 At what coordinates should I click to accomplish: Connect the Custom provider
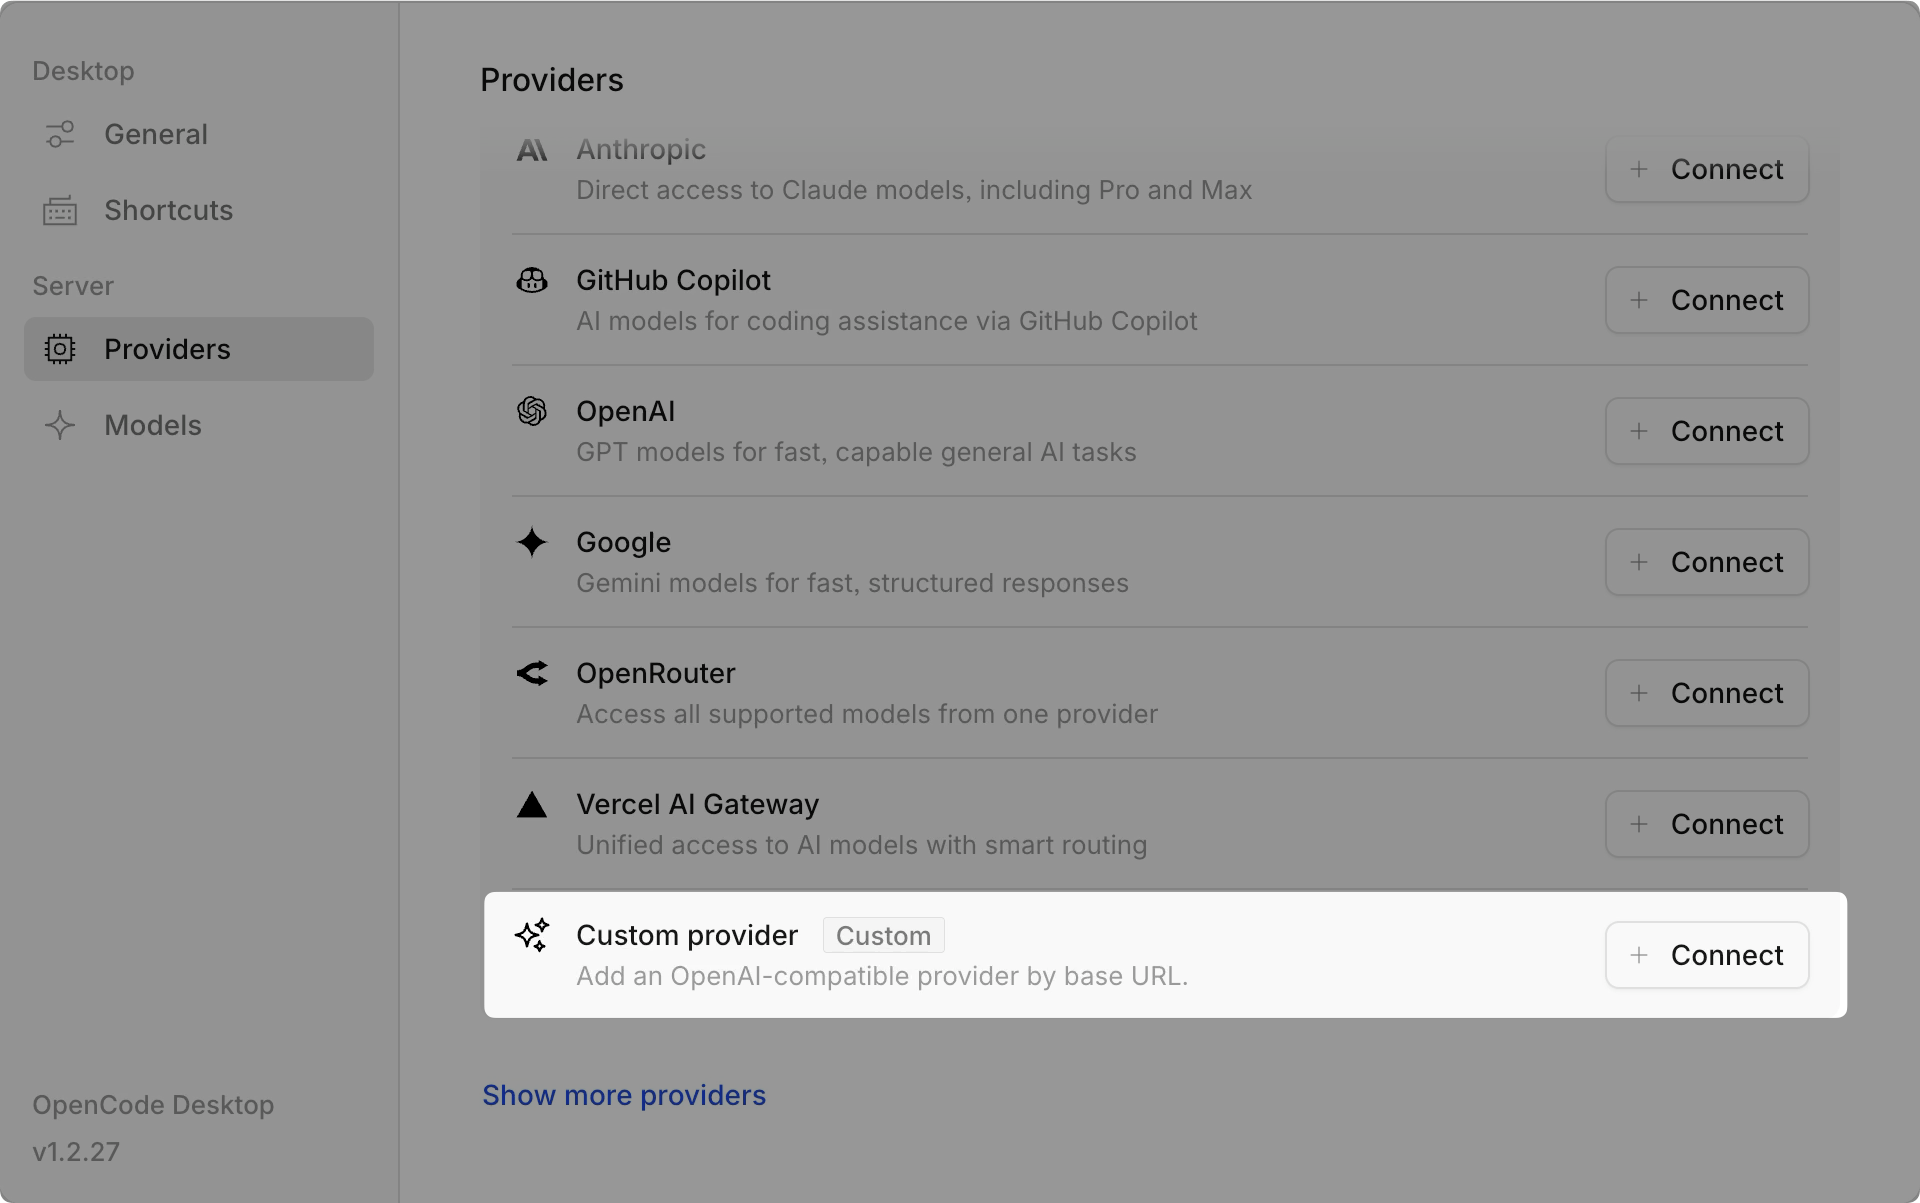coord(1706,955)
